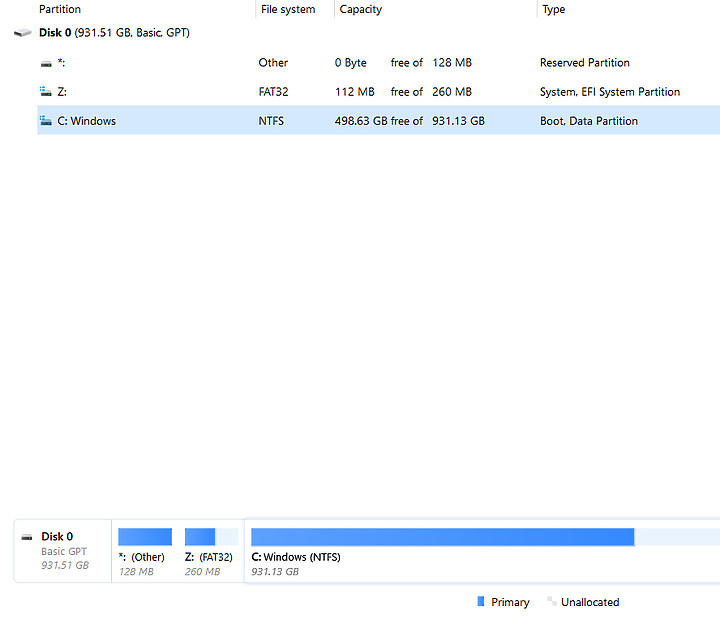Sort by the Capacity column header
This screenshot has height=619, width=720.
point(360,9)
